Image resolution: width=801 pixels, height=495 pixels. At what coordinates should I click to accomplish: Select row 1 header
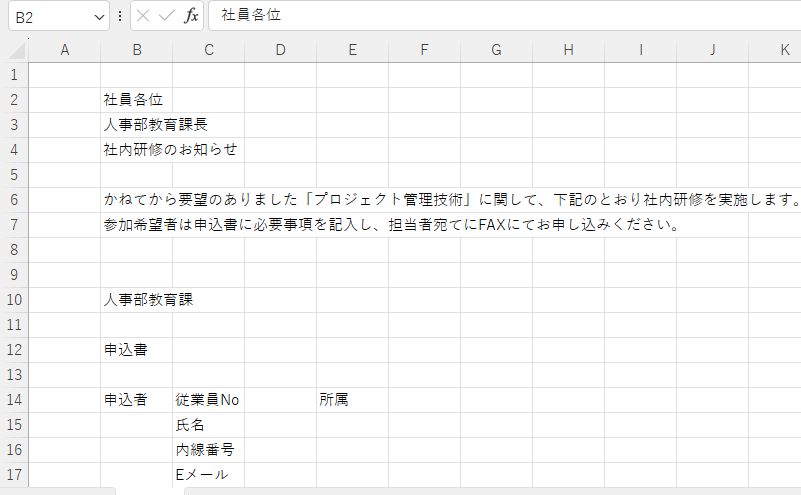coord(14,75)
